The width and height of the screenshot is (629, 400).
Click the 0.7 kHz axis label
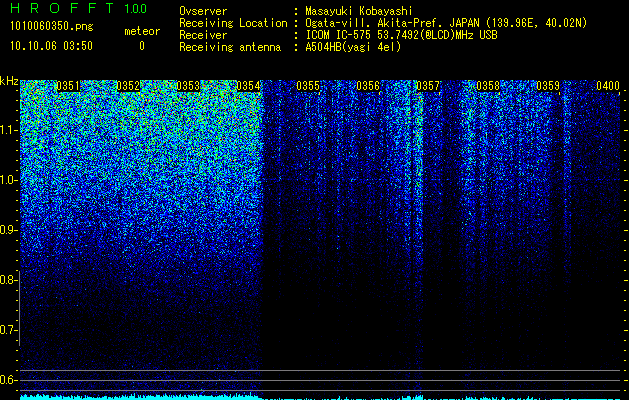[8, 330]
